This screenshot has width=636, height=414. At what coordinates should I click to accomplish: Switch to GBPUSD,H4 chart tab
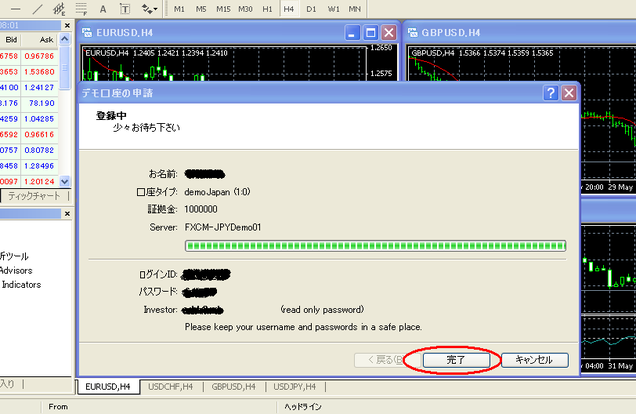(x=234, y=387)
